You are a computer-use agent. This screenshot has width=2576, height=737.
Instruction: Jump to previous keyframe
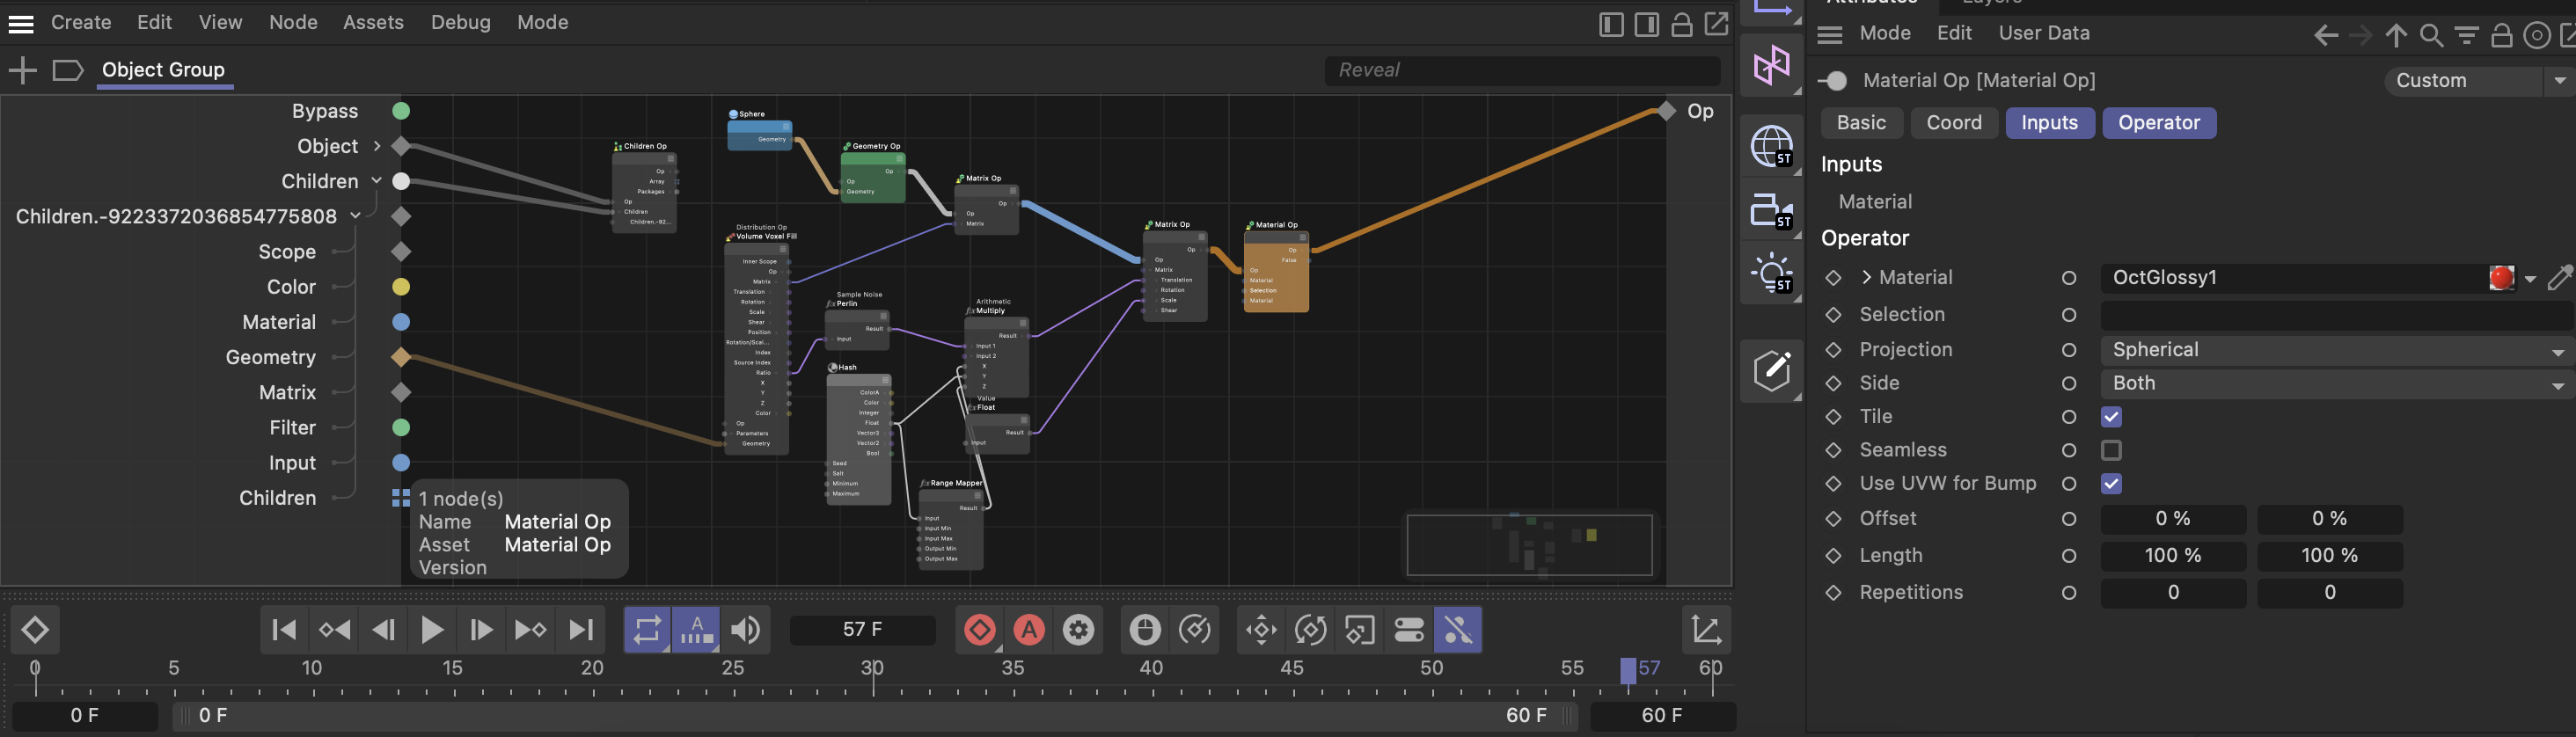click(x=334, y=630)
